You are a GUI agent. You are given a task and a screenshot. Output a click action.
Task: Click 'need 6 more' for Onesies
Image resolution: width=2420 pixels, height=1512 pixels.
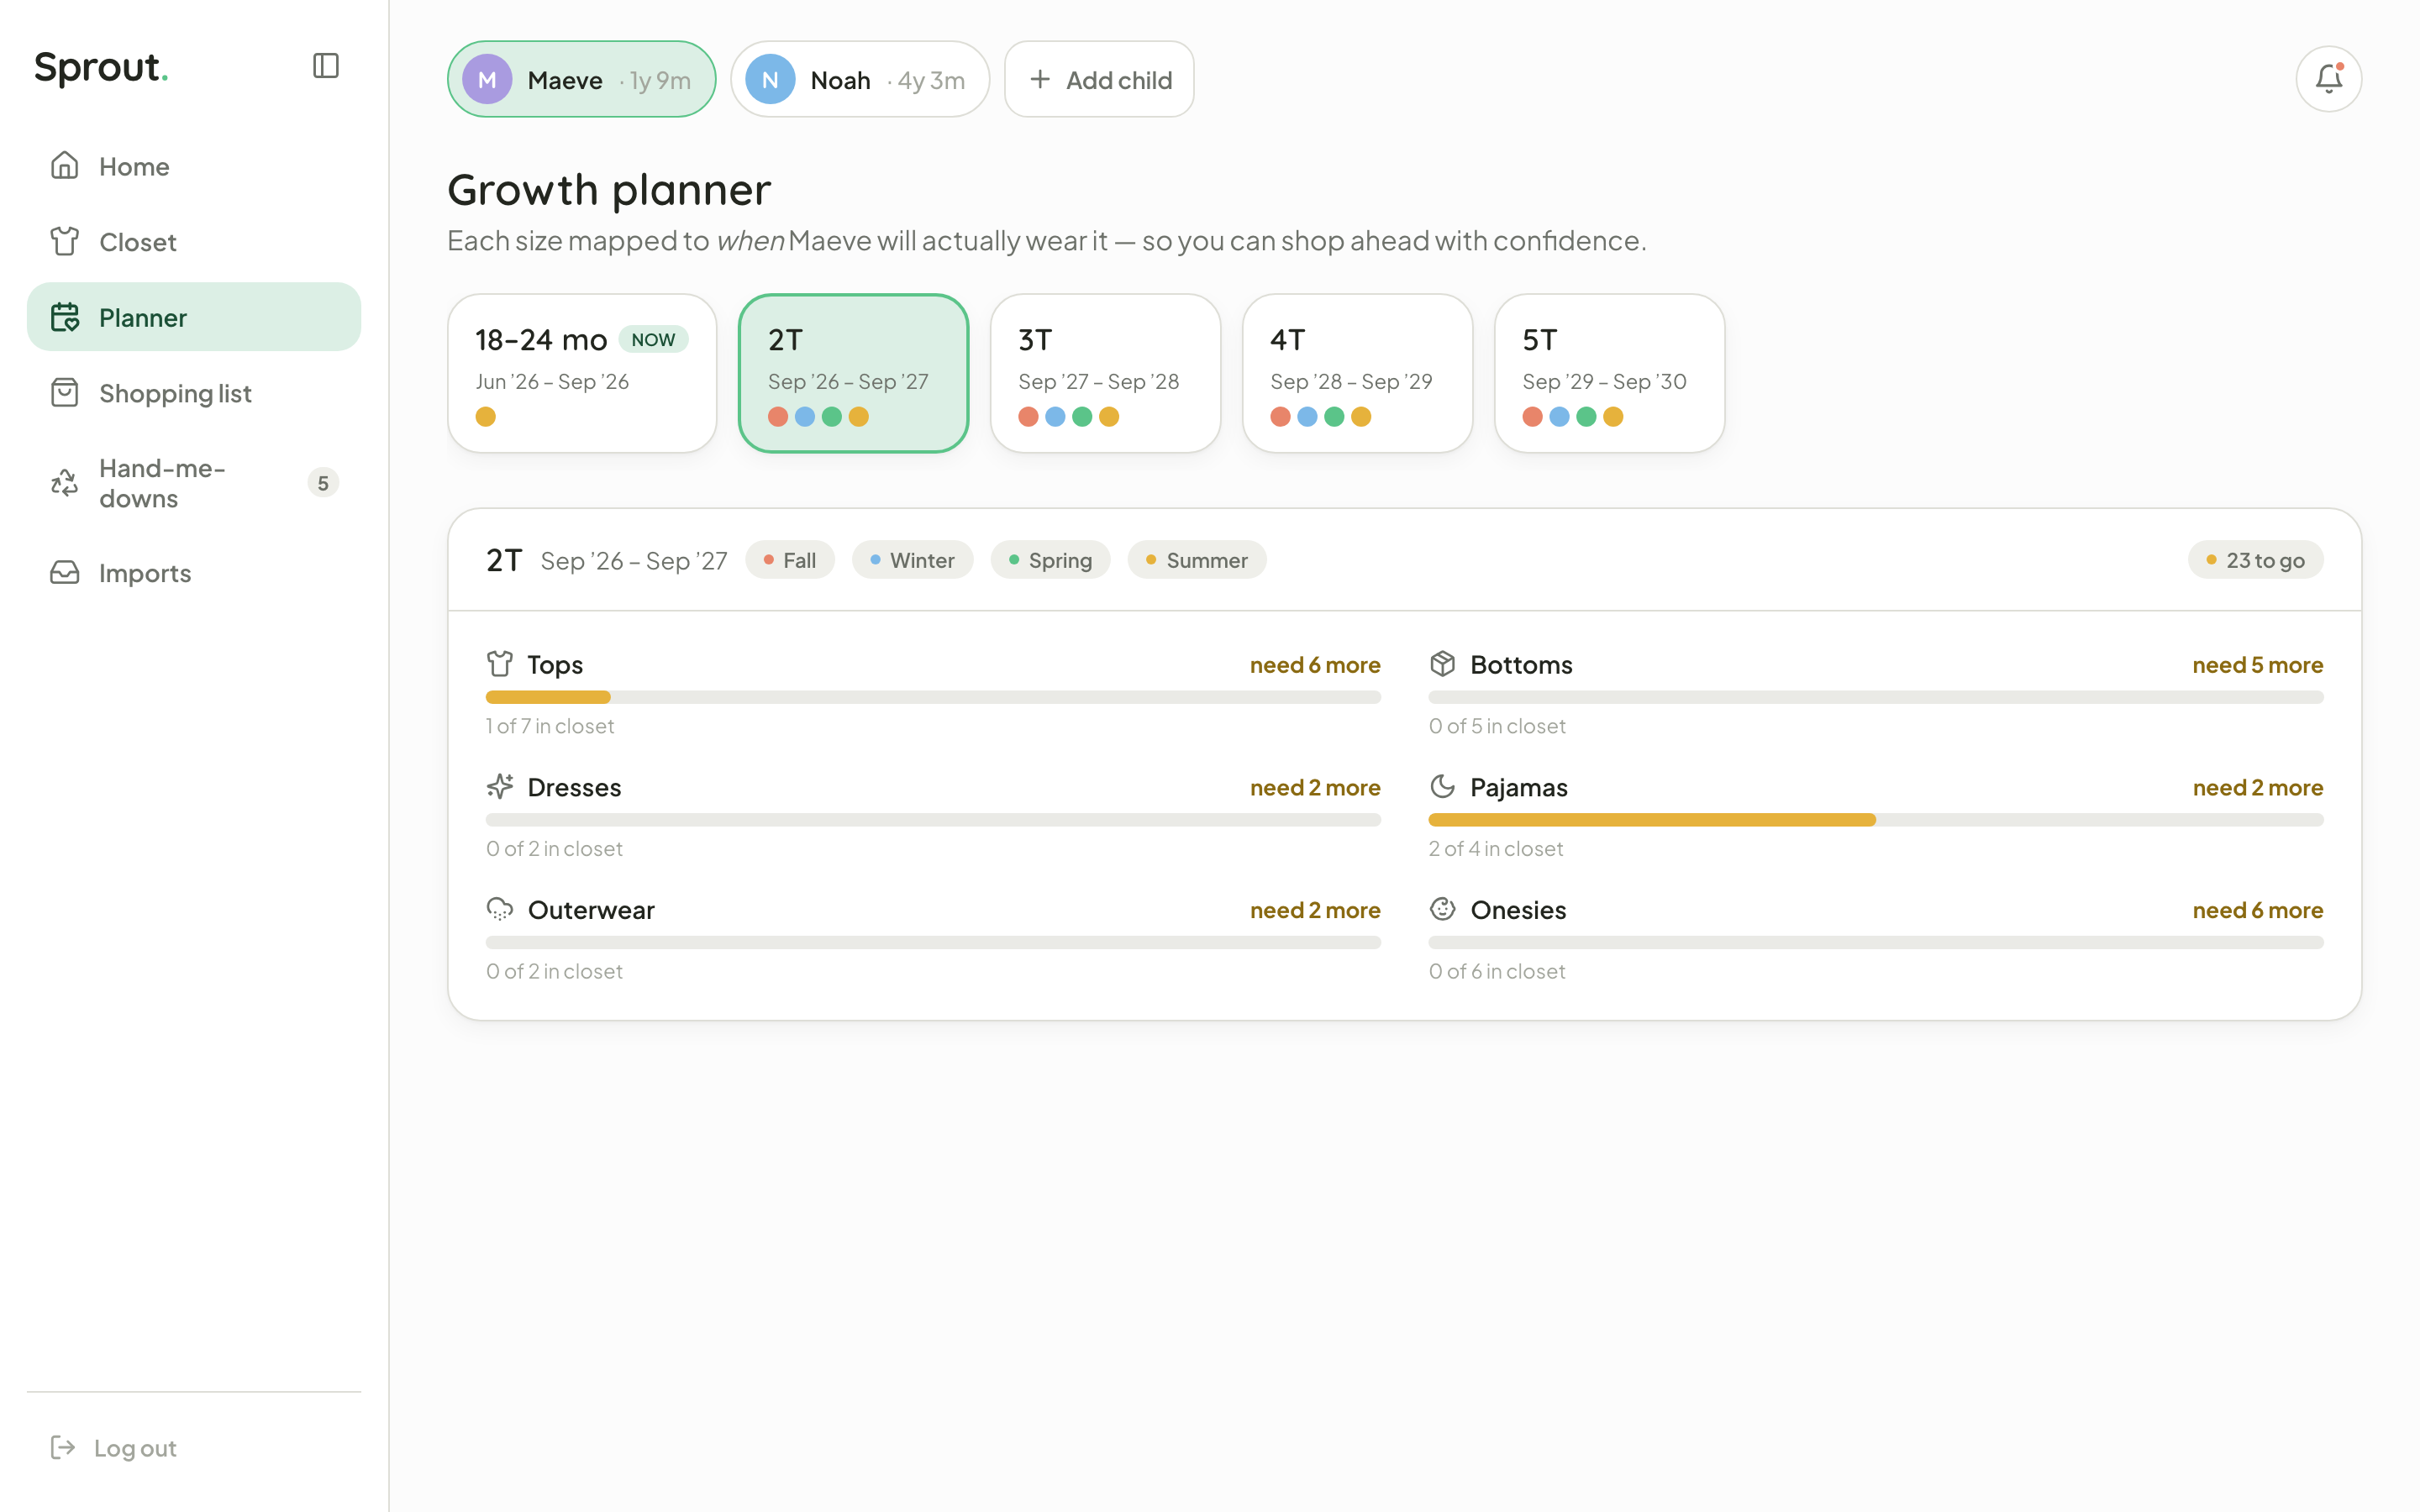pyautogui.click(x=2257, y=910)
